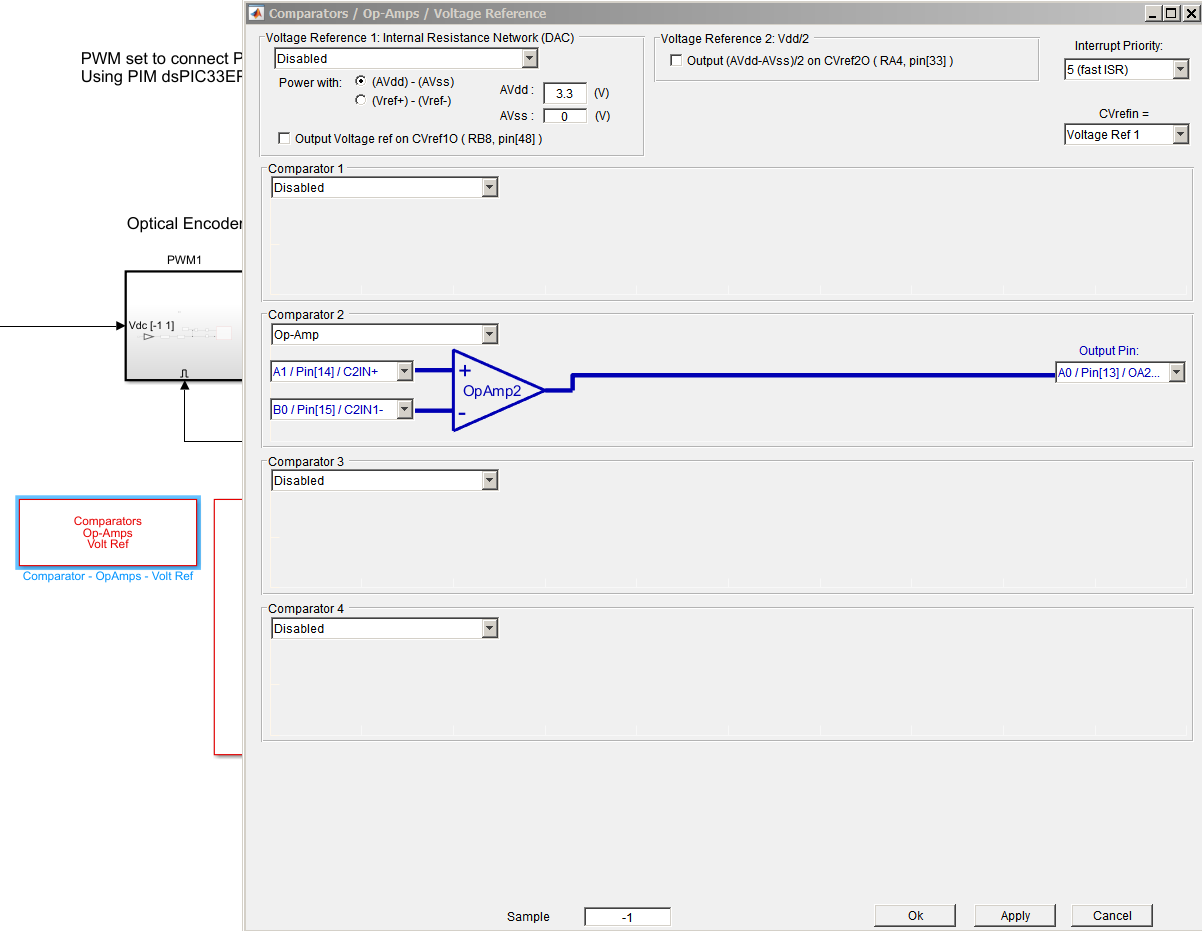Click the MATLAB icon in the title bar
Screen dimensions: 1202x931
point(256,13)
